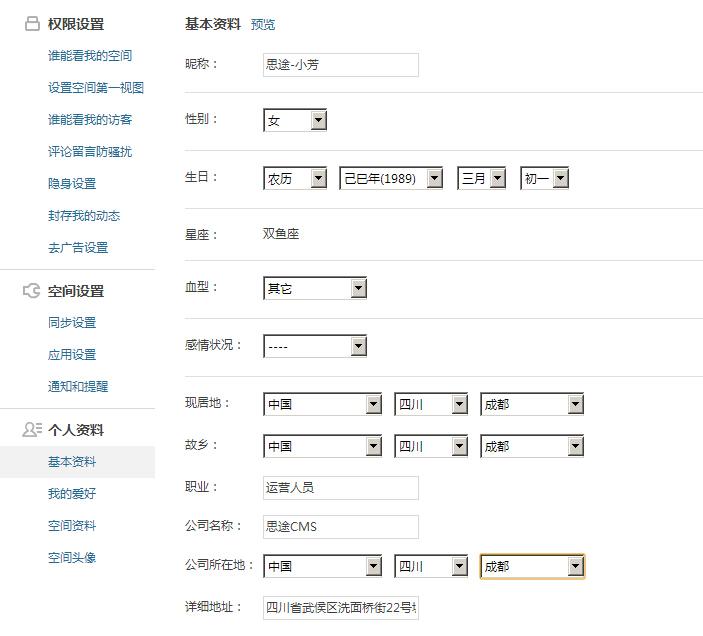Click the person icon beside 个人资料
This screenshot has width=703, height=636.
[32, 430]
